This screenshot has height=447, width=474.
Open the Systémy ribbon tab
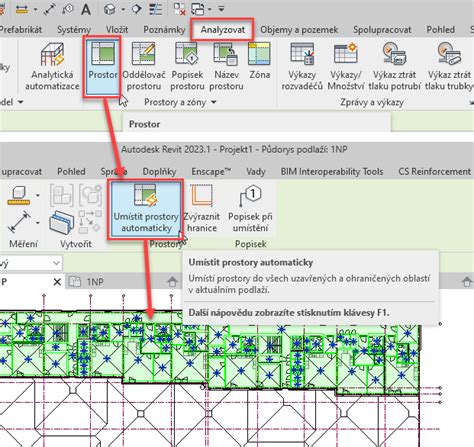click(x=74, y=30)
